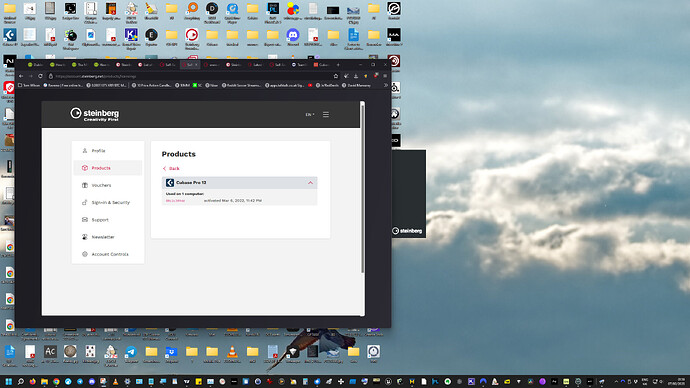Viewport: 690px width, 388px height.
Task: Open the EN language dropdown
Action: click(x=310, y=114)
